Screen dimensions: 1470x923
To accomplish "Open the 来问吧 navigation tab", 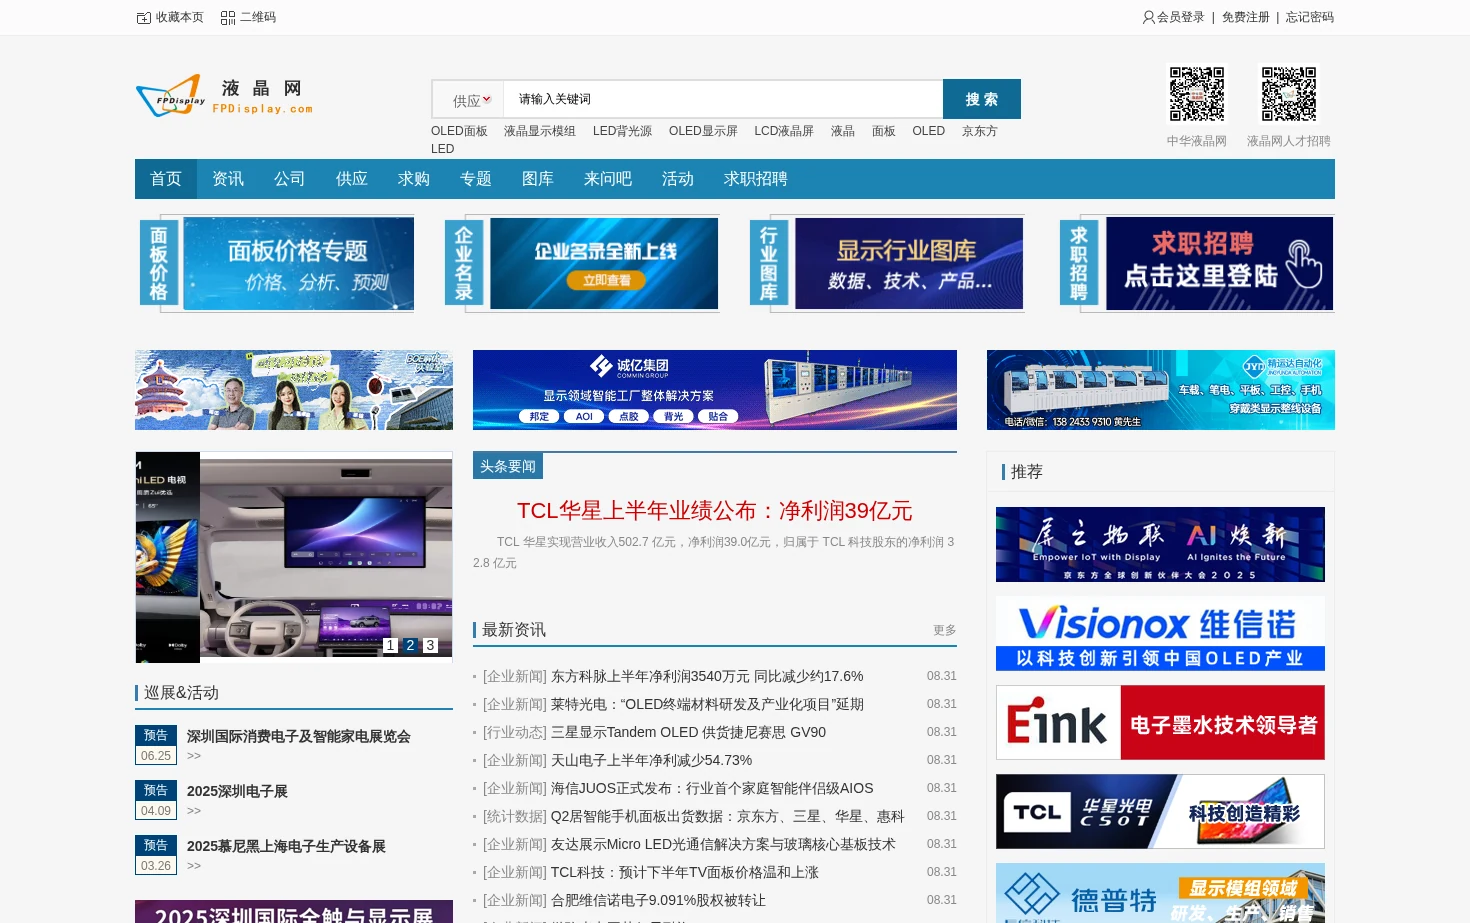I will coord(608,179).
